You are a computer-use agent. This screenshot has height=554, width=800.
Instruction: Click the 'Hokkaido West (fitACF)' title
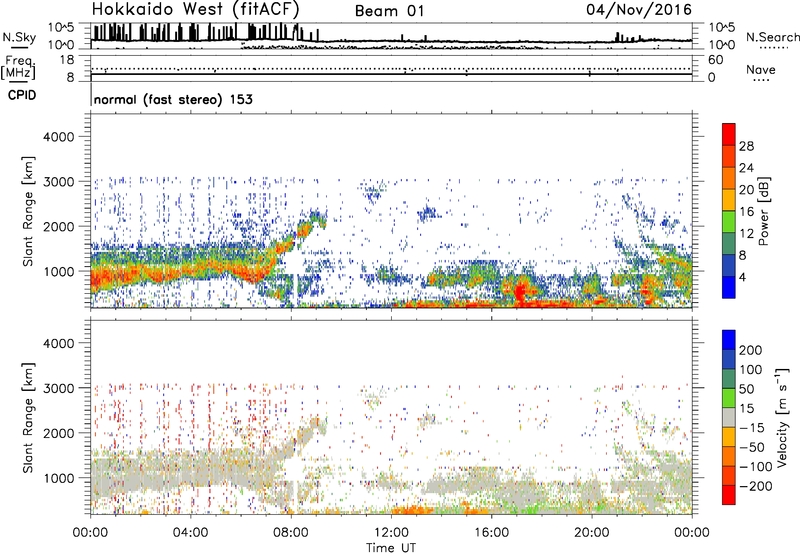195,9
